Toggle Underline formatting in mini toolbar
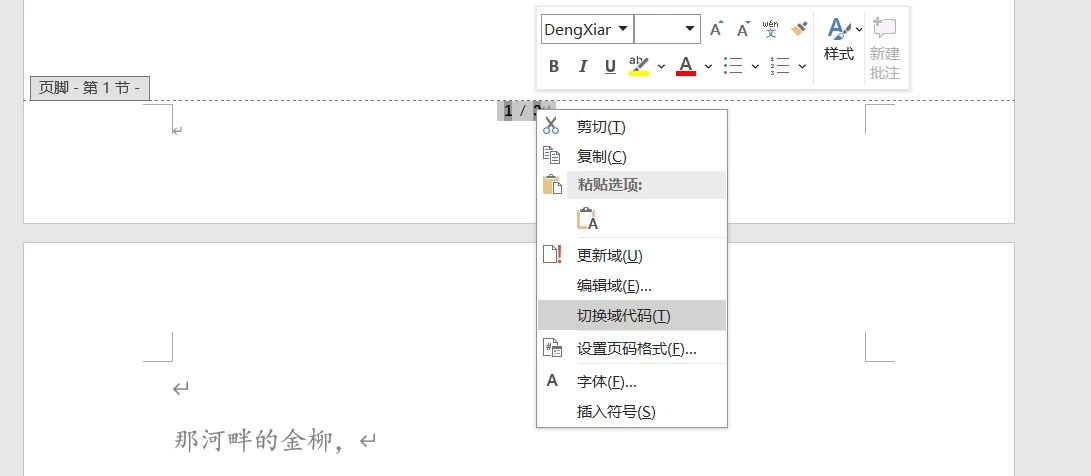Image resolution: width=1091 pixels, height=476 pixels. (610, 66)
